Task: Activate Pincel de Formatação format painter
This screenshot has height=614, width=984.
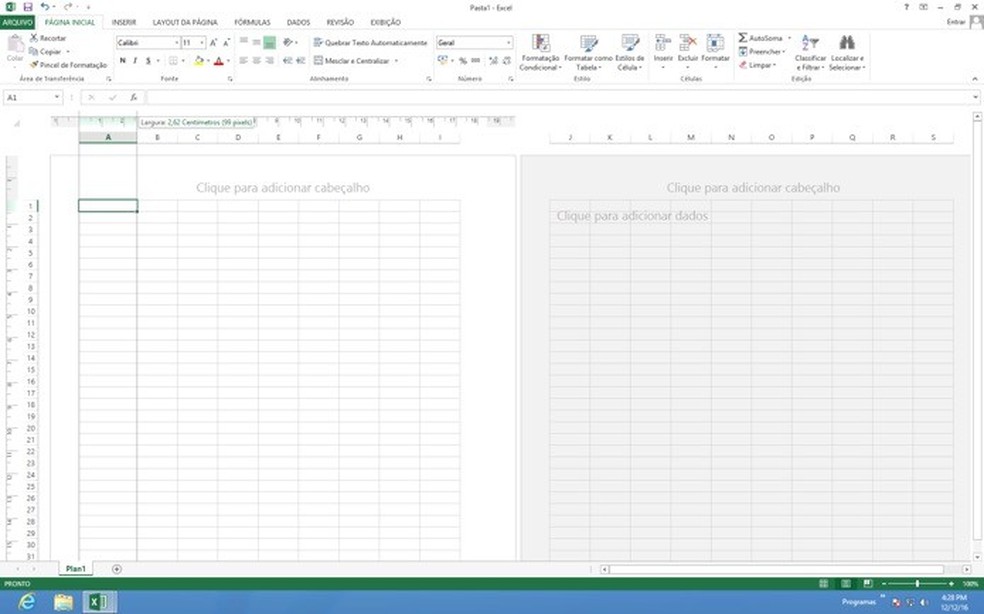Action: [x=68, y=65]
